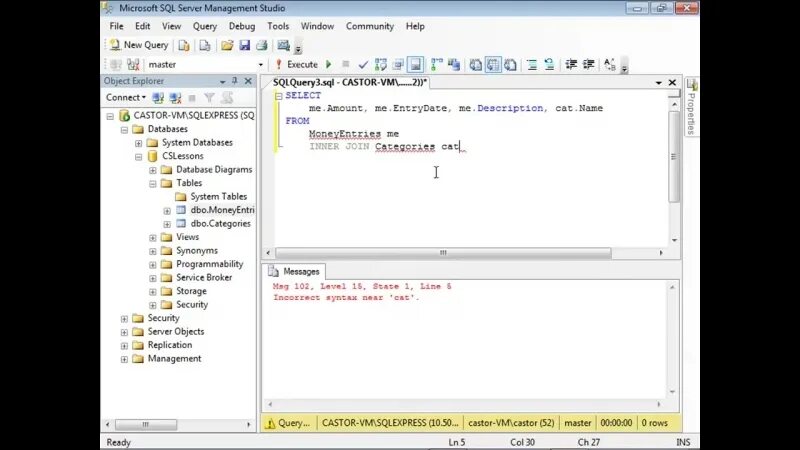Open the Debug menu
800x450 pixels.
(242, 26)
